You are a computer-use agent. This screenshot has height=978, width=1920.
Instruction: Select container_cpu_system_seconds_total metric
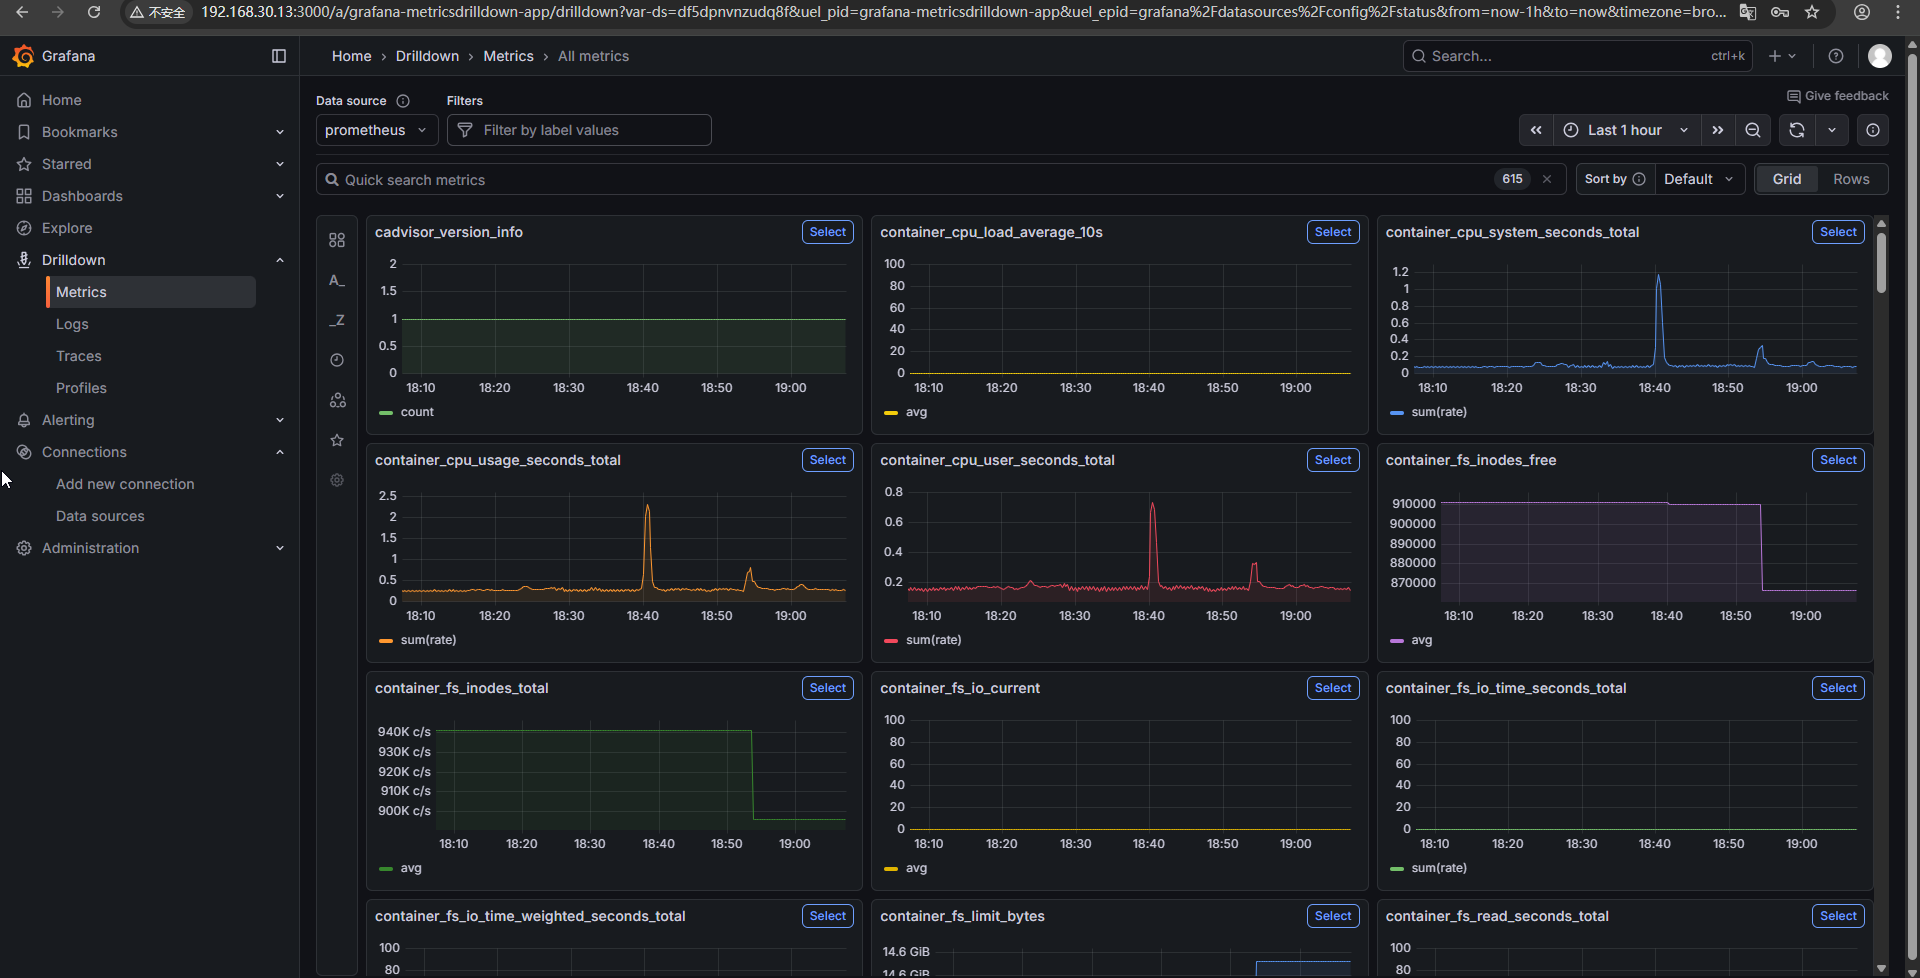point(1838,232)
